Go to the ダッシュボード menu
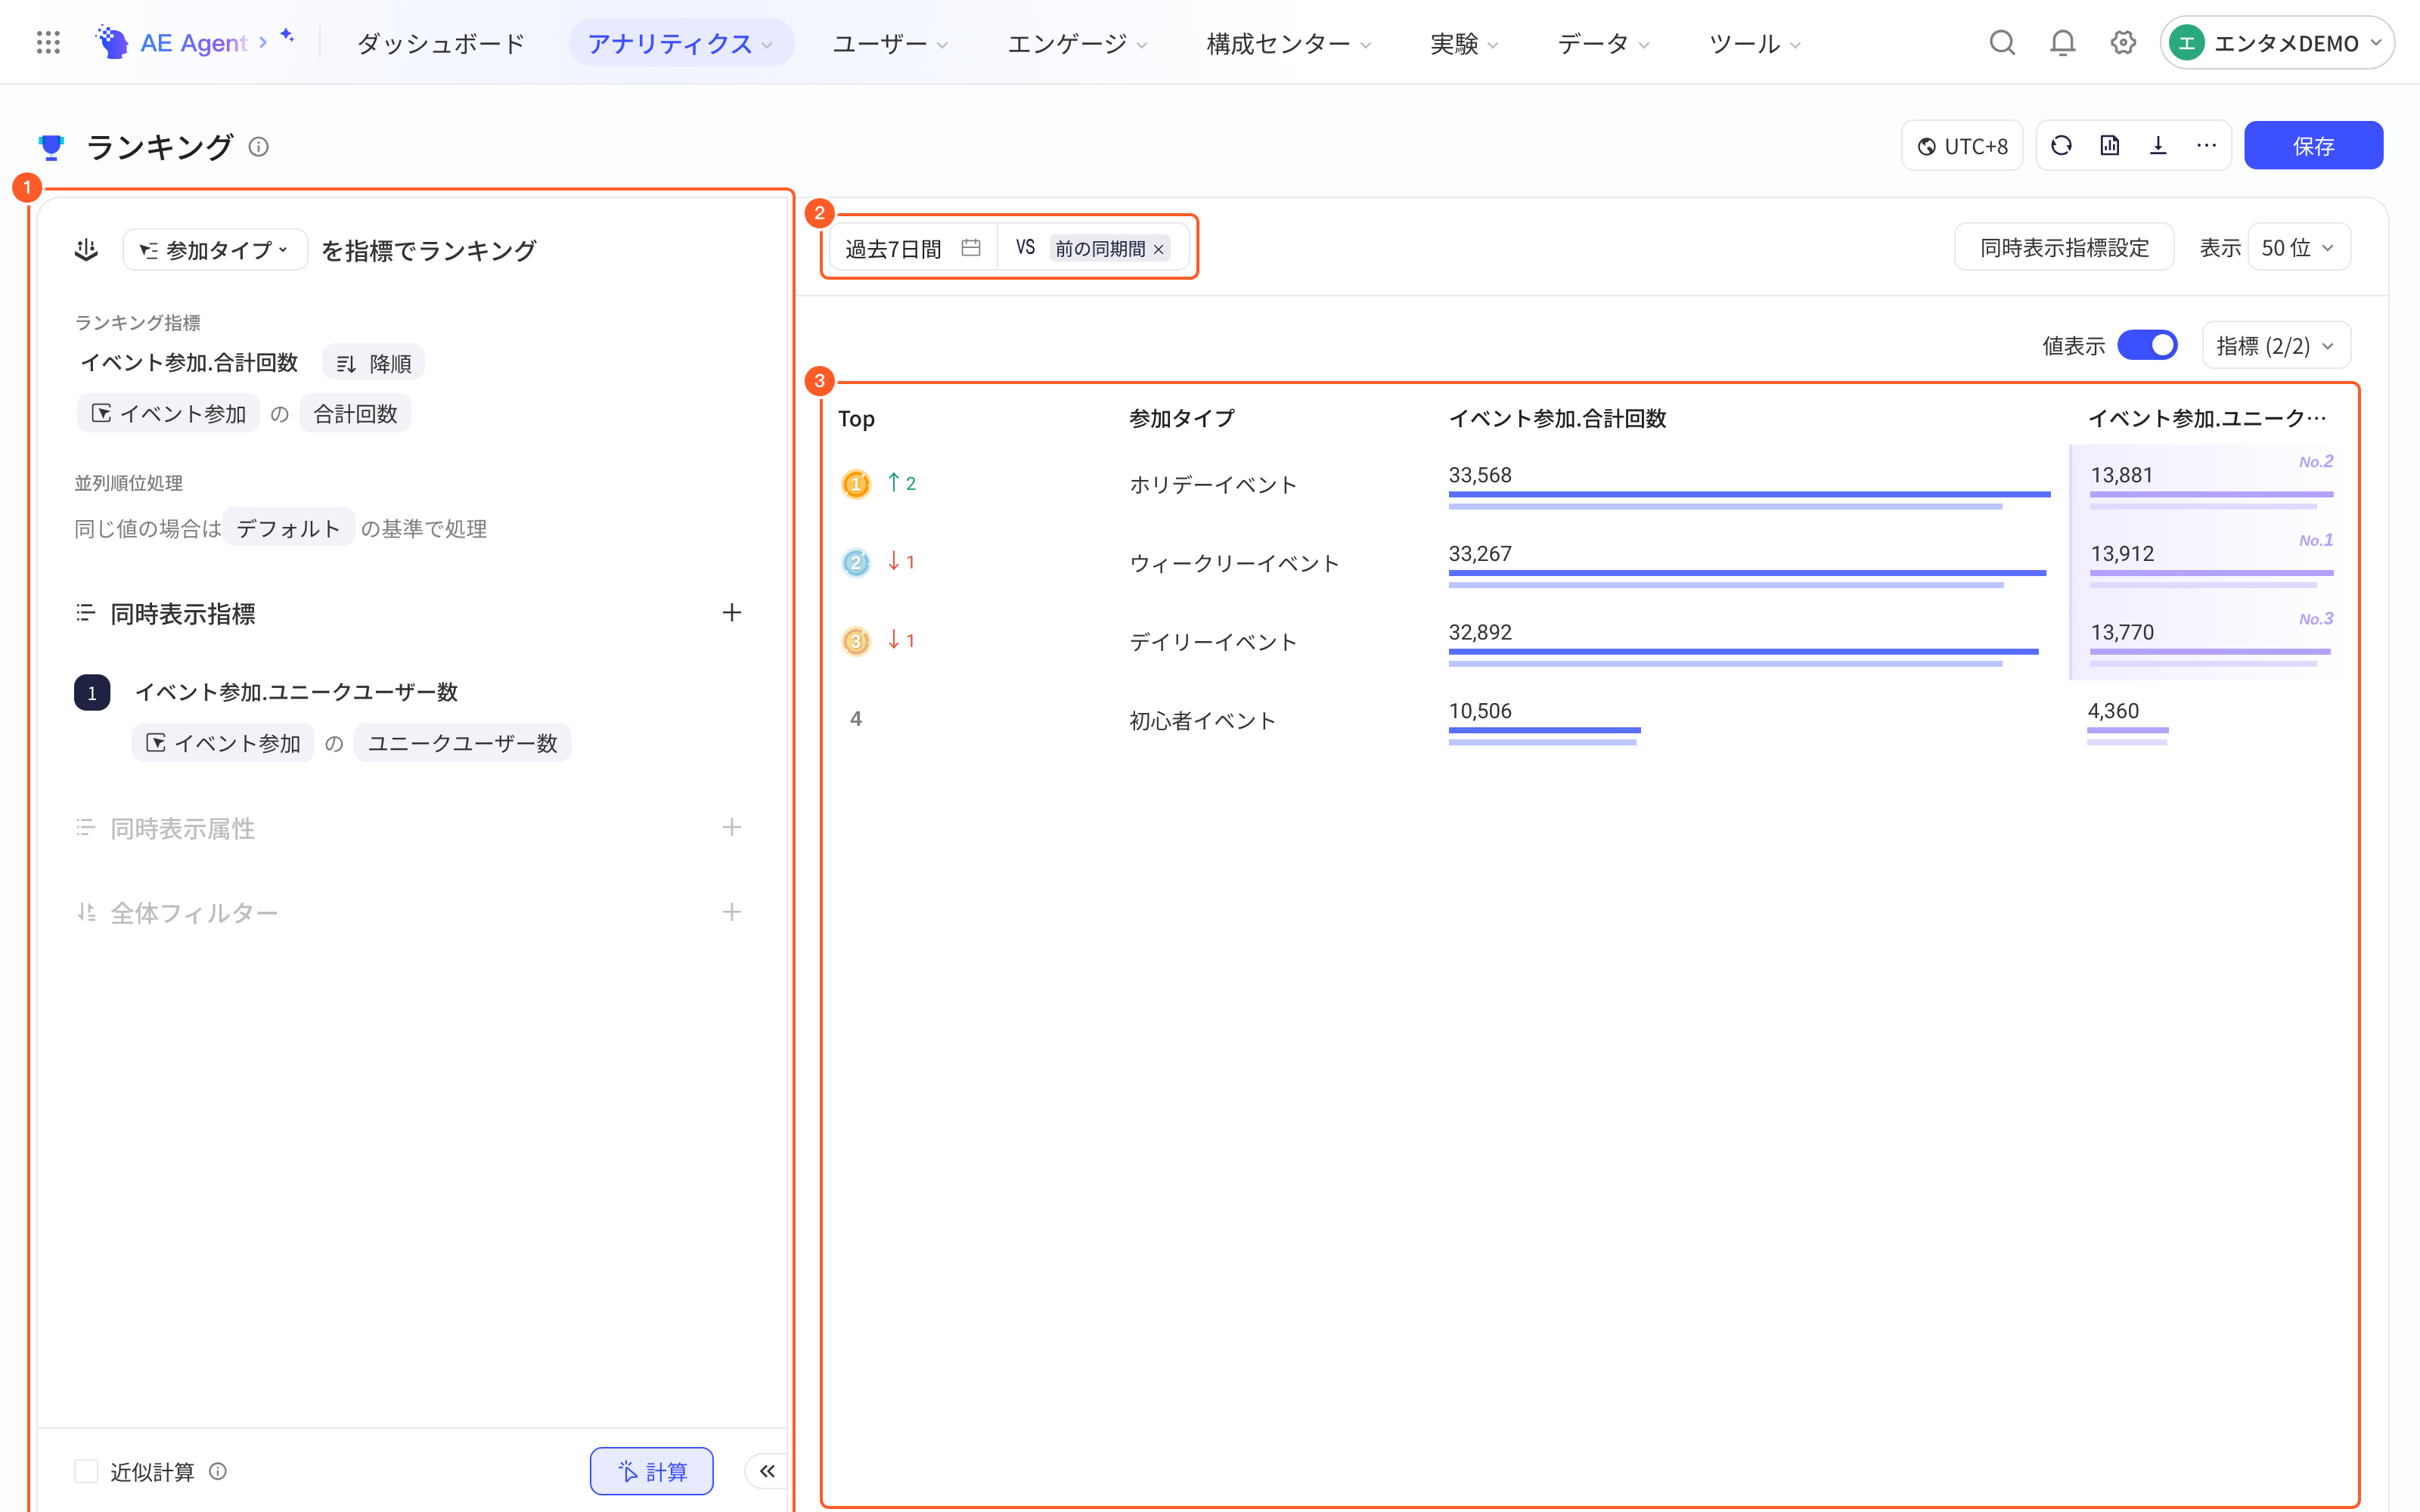This screenshot has height=1512, width=2420. coord(440,43)
